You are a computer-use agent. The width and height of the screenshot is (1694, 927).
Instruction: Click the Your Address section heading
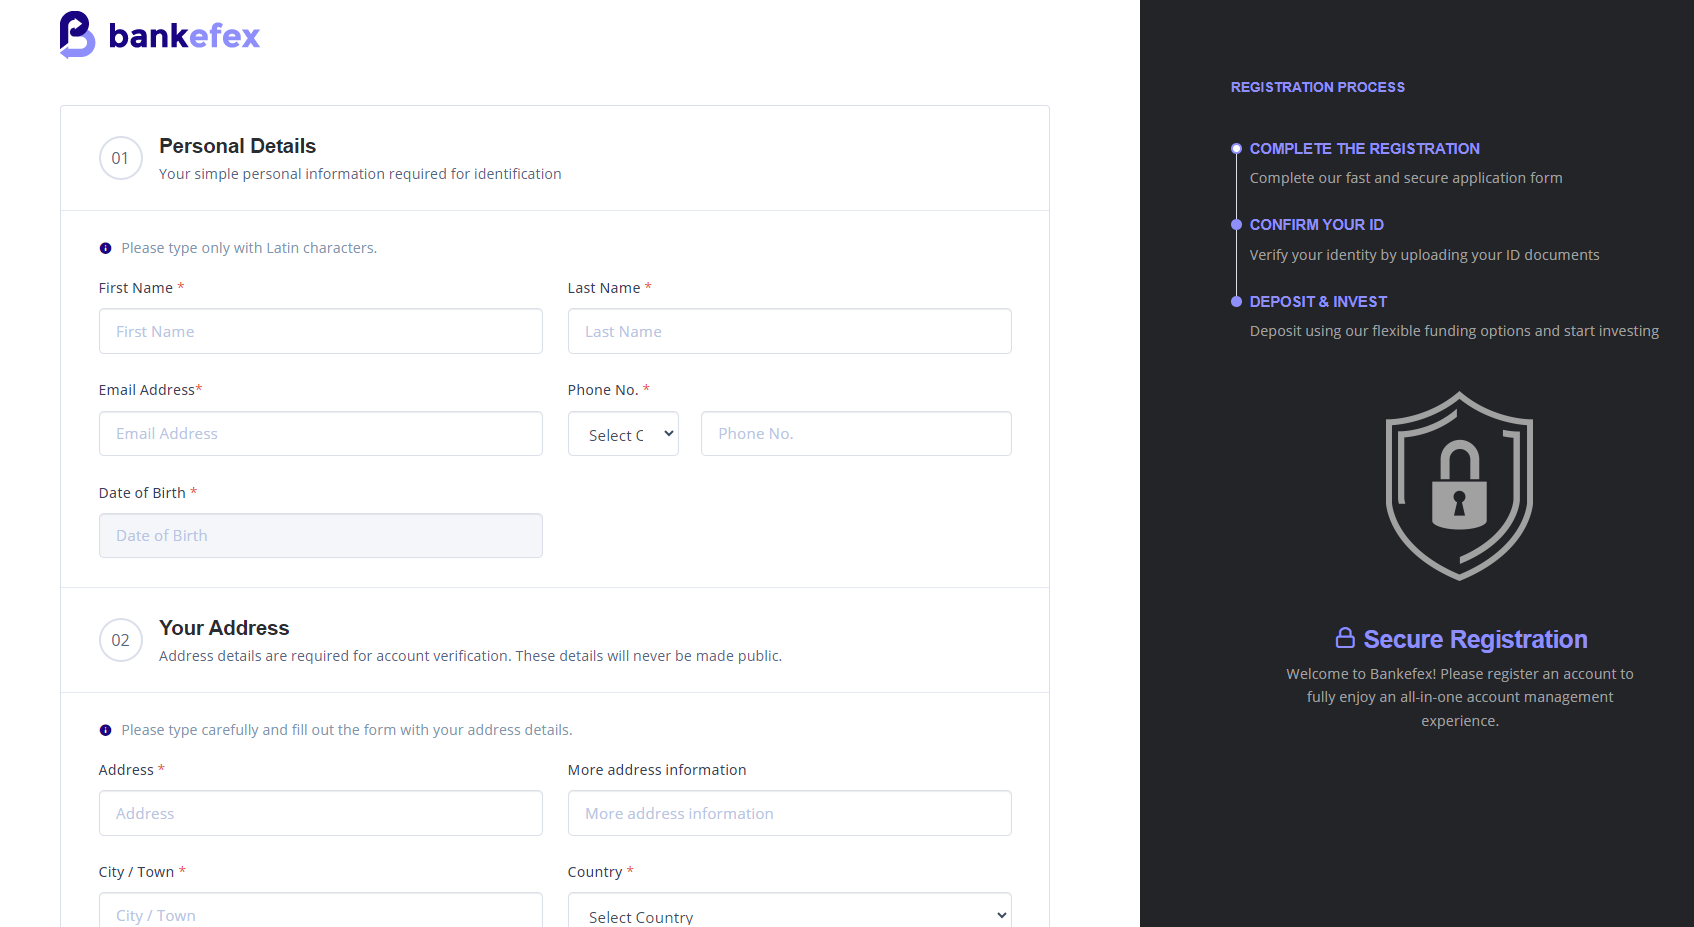pos(224,628)
